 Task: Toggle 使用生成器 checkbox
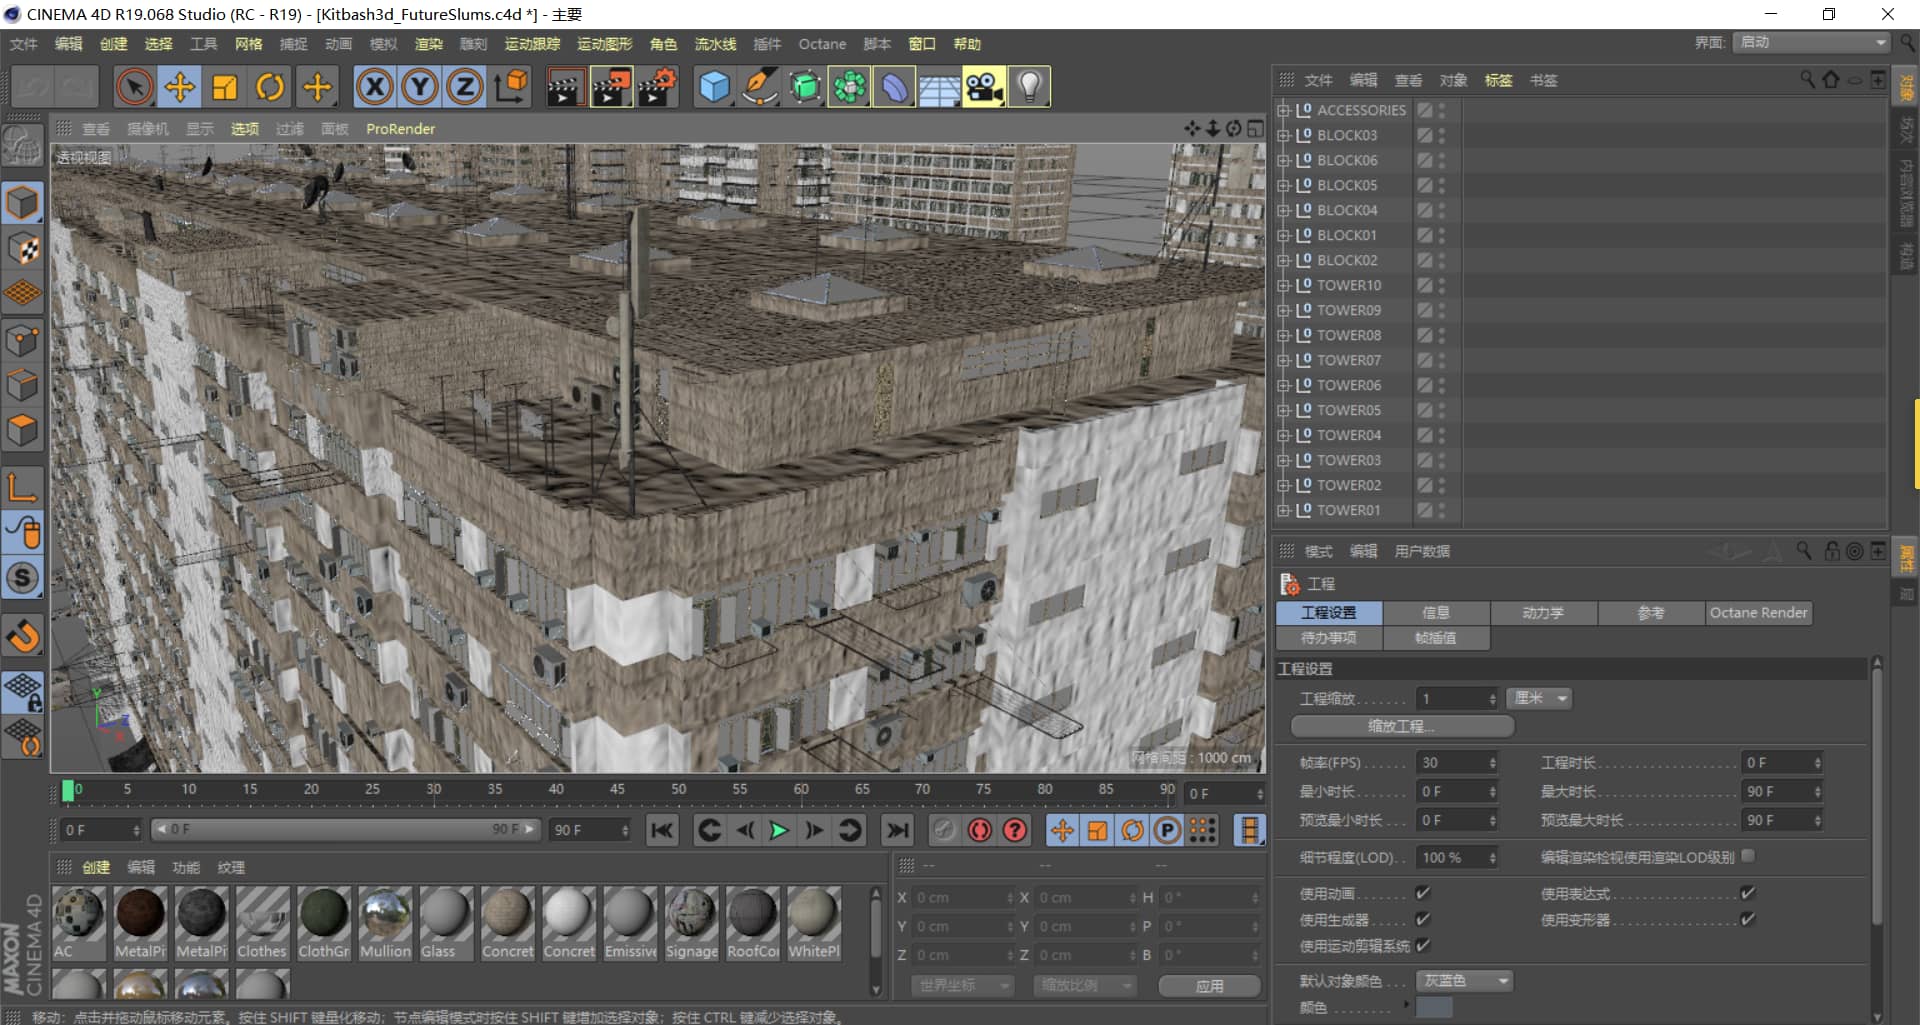pos(1422,919)
